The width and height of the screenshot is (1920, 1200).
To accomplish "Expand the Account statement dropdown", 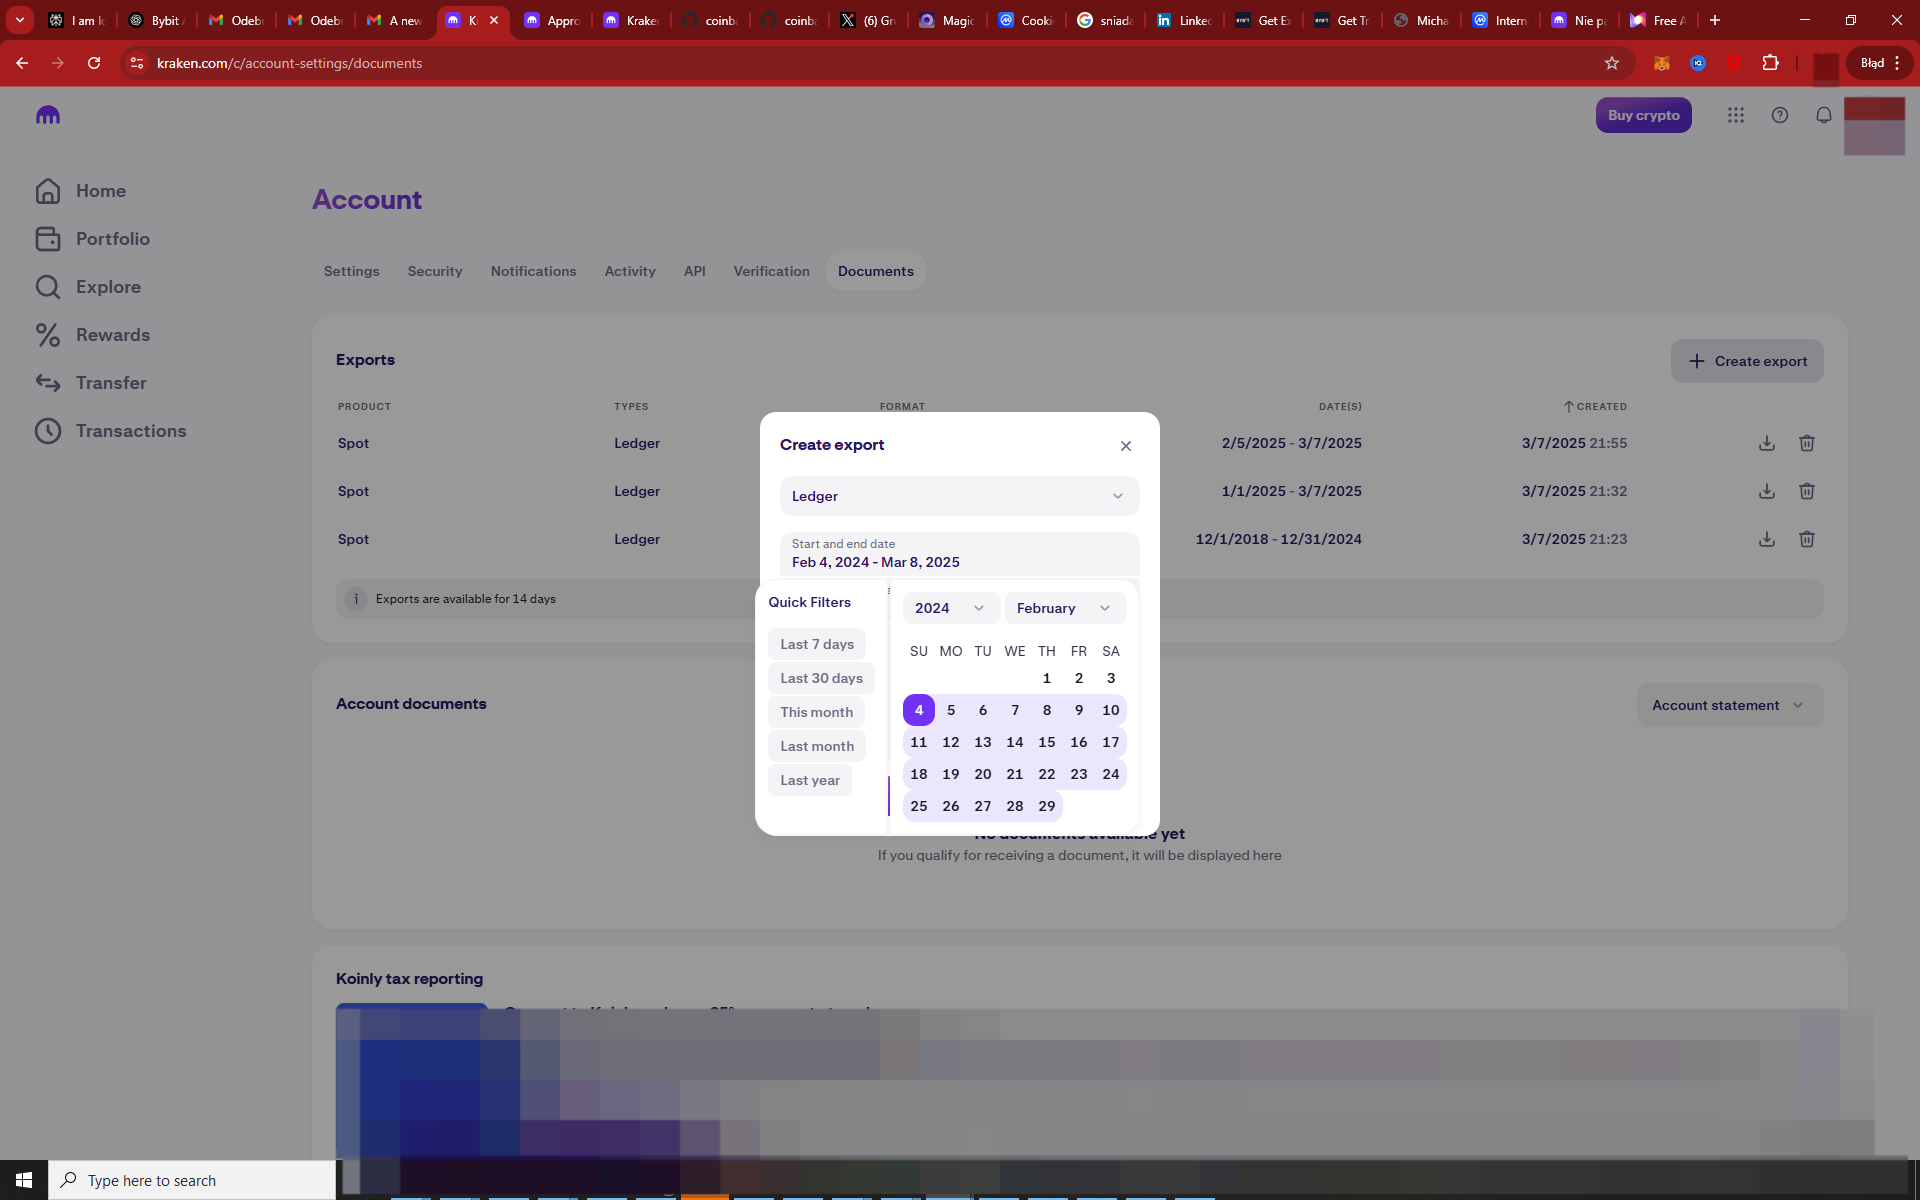I will [1729, 705].
